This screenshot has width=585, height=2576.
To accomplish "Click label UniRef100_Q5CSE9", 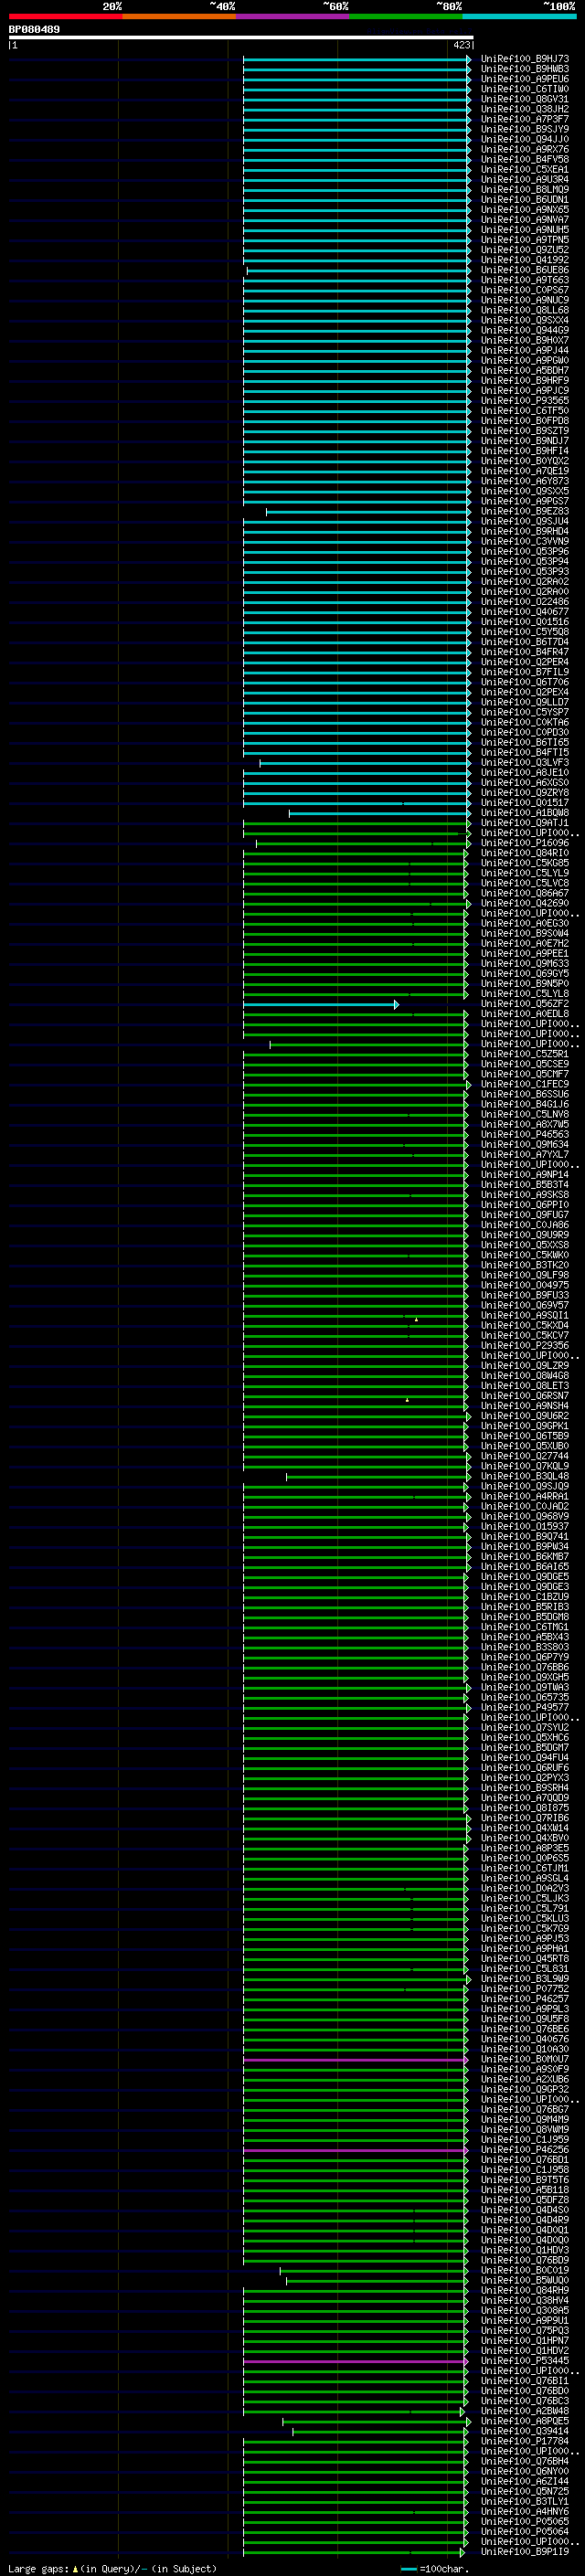I will (524, 1064).
